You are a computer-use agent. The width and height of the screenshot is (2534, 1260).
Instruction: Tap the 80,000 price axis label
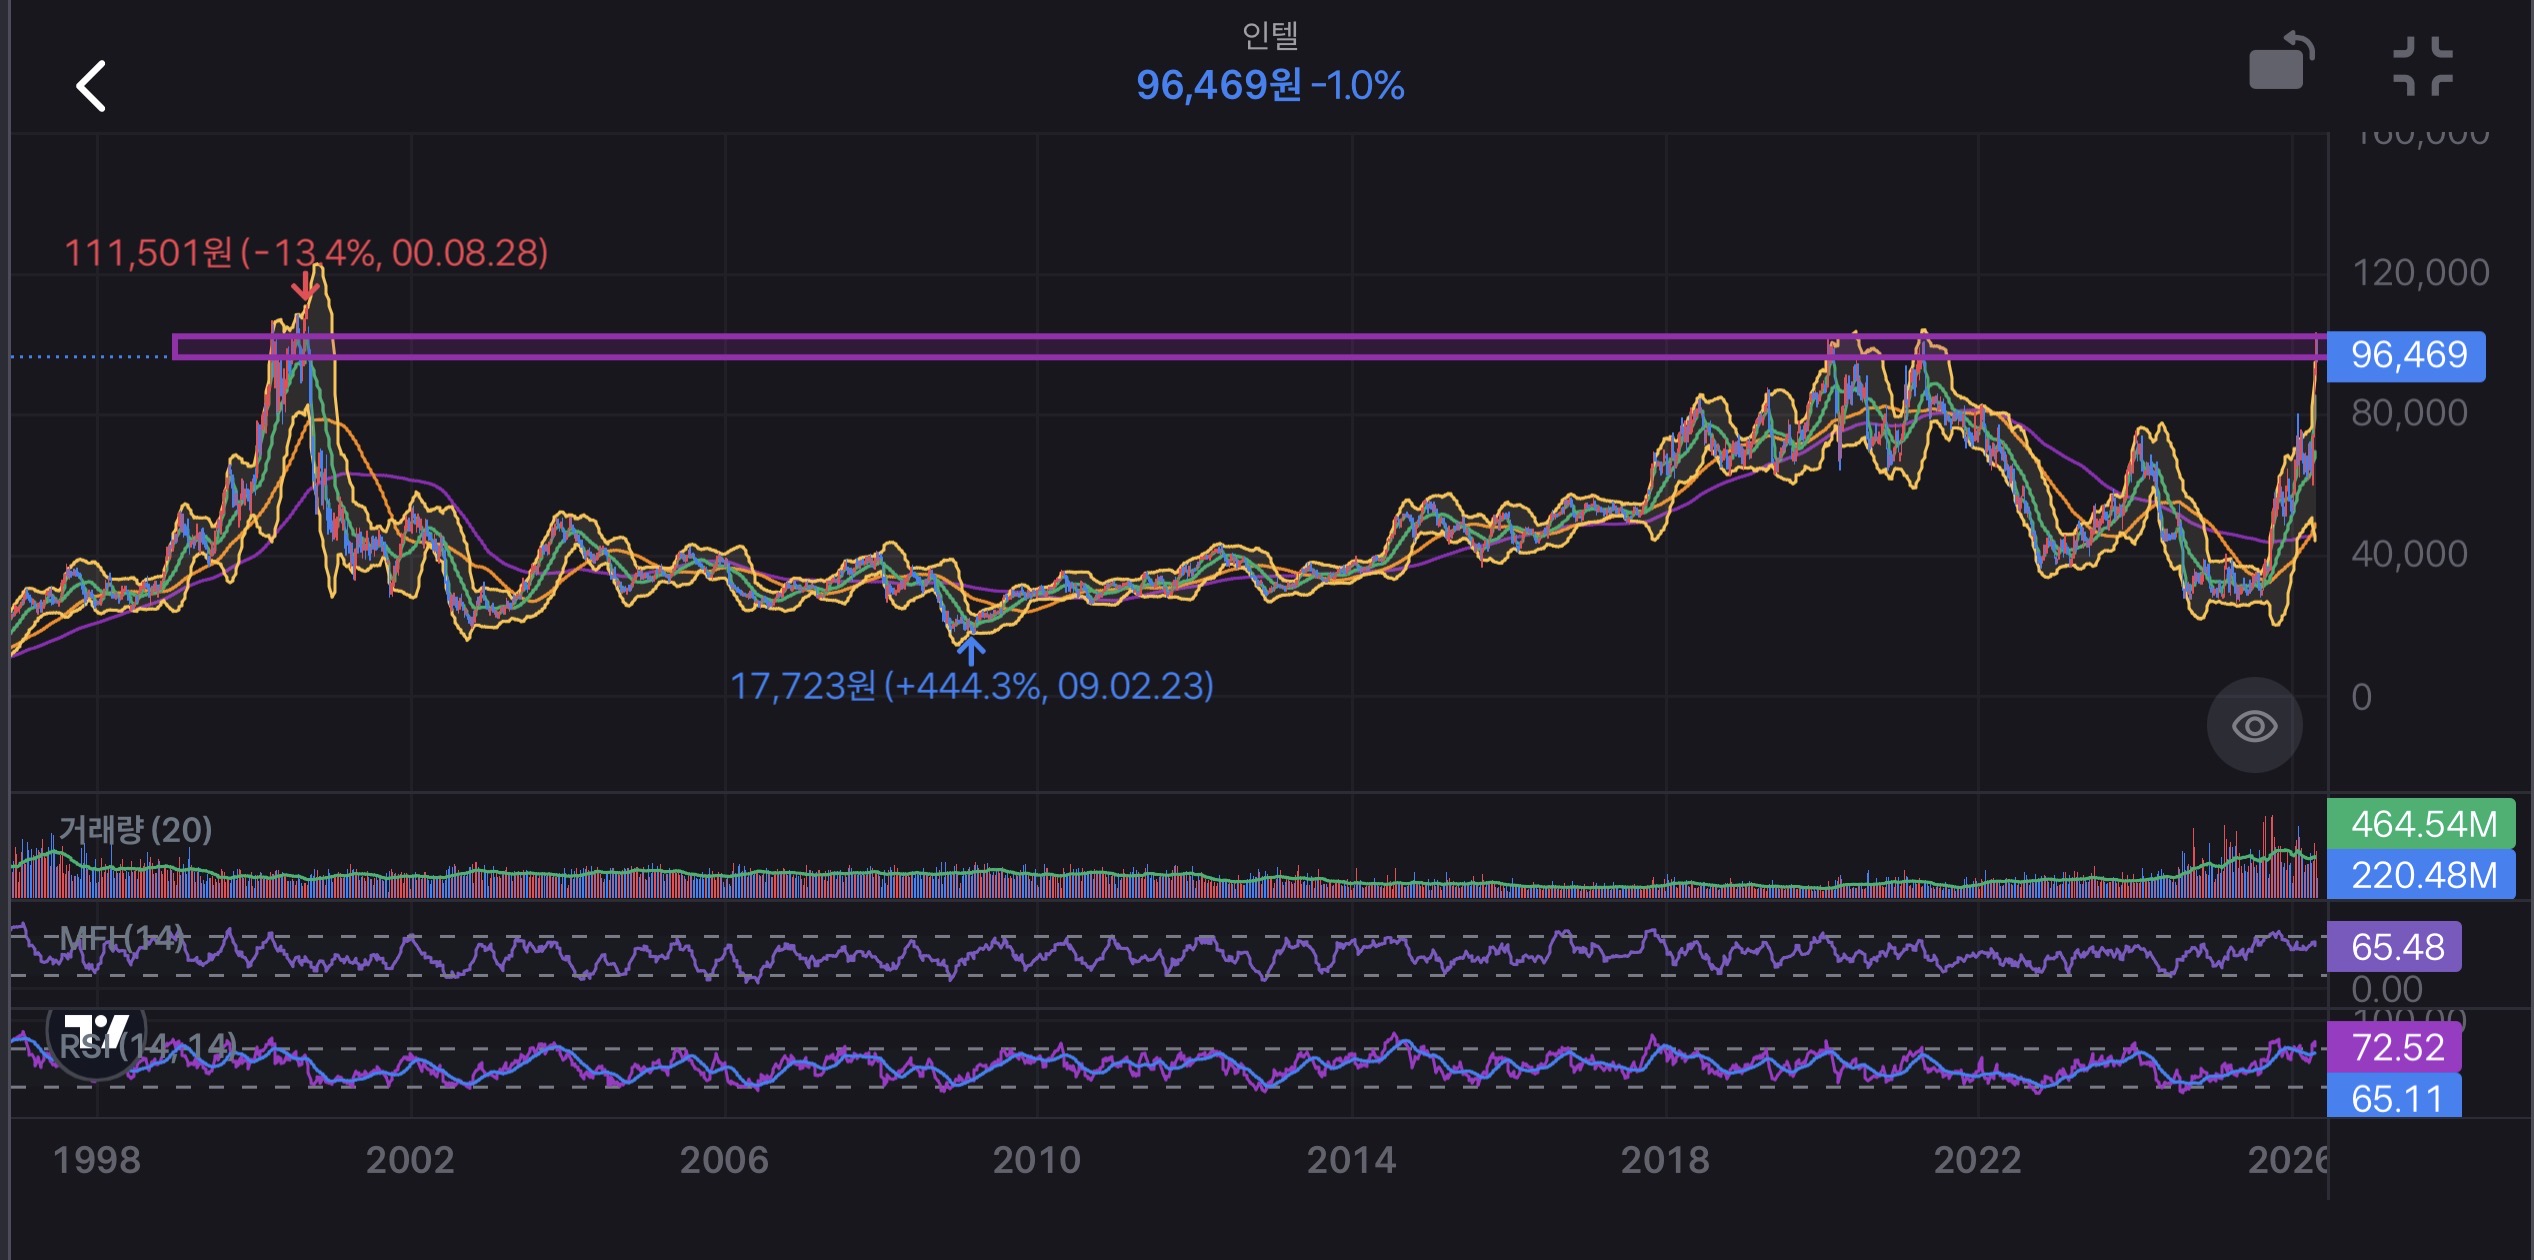click(x=2410, y=413)
